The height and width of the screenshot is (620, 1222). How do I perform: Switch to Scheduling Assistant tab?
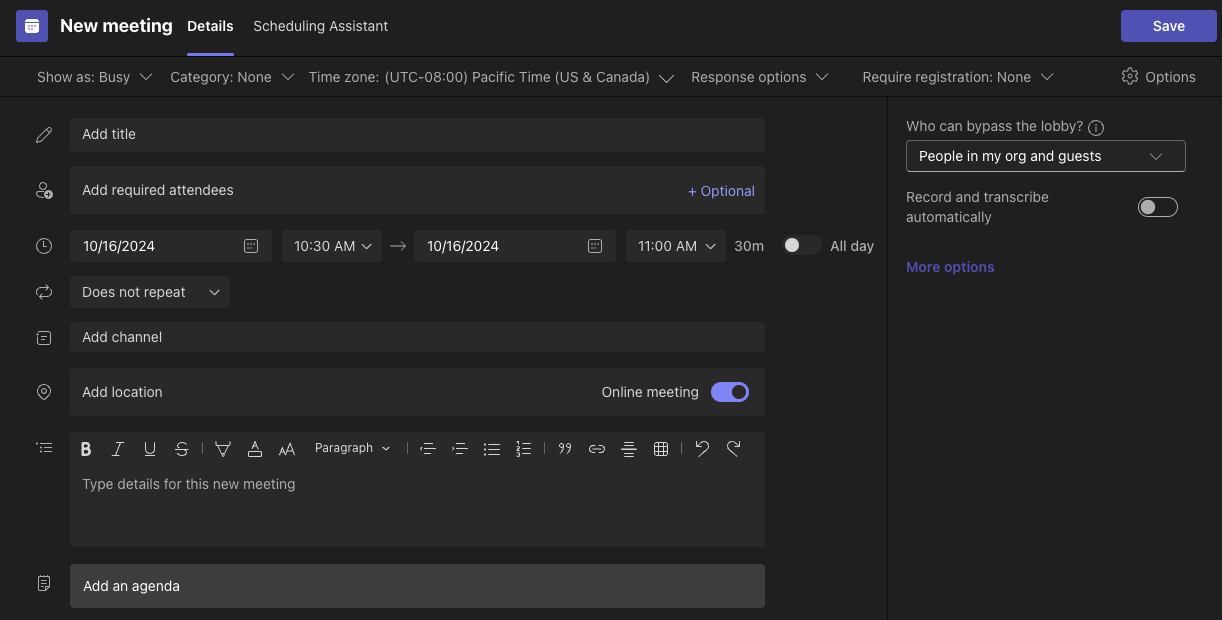point(320,26)
